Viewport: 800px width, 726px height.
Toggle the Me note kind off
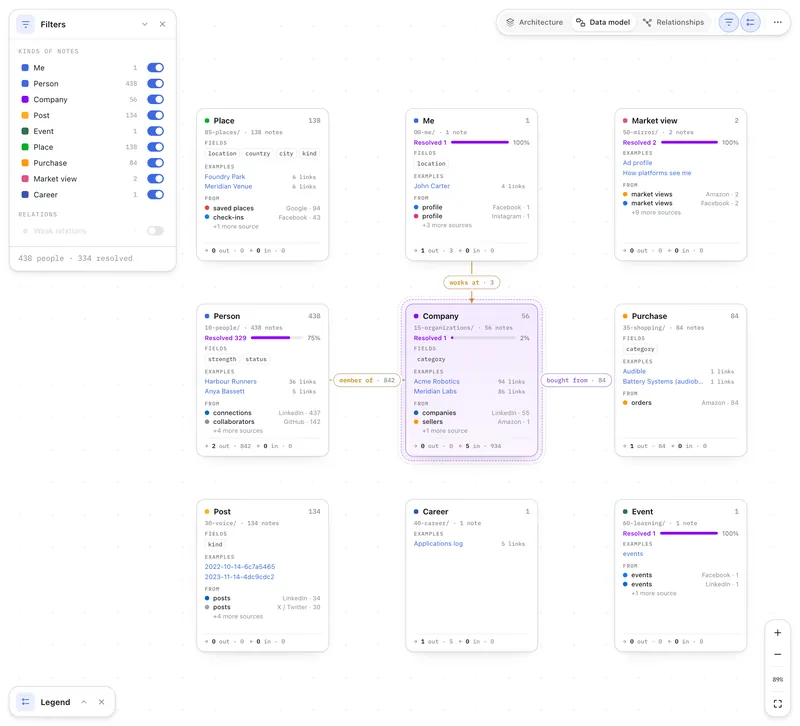pyautogui.click(x=156, y=67)
